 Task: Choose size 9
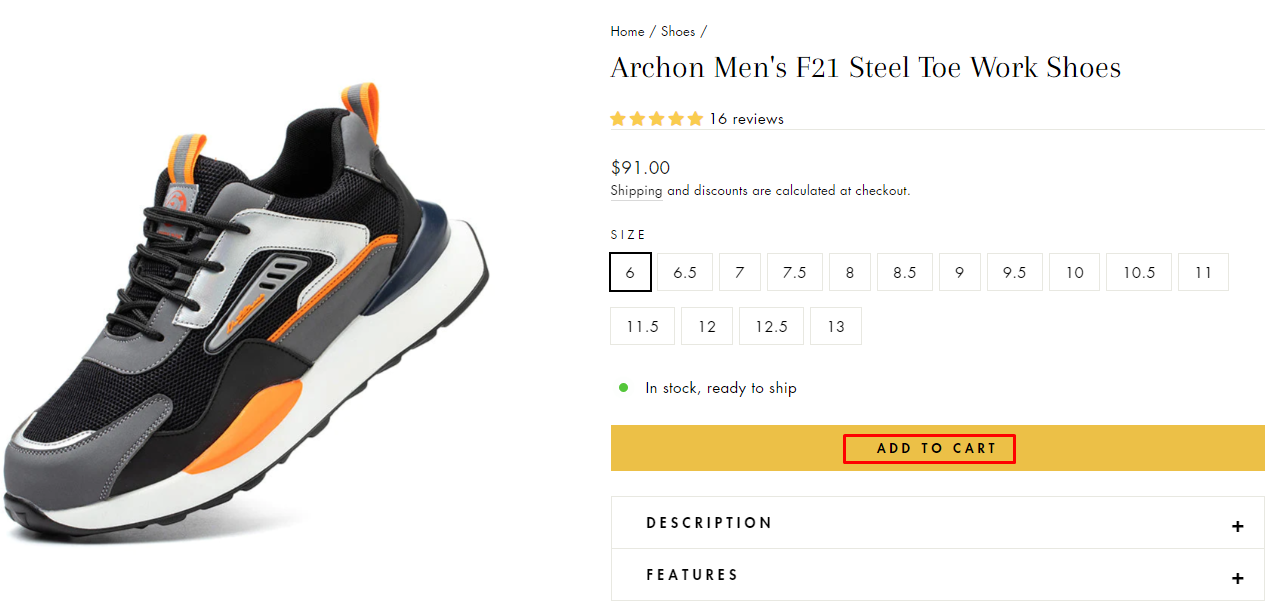pos(960,272)
